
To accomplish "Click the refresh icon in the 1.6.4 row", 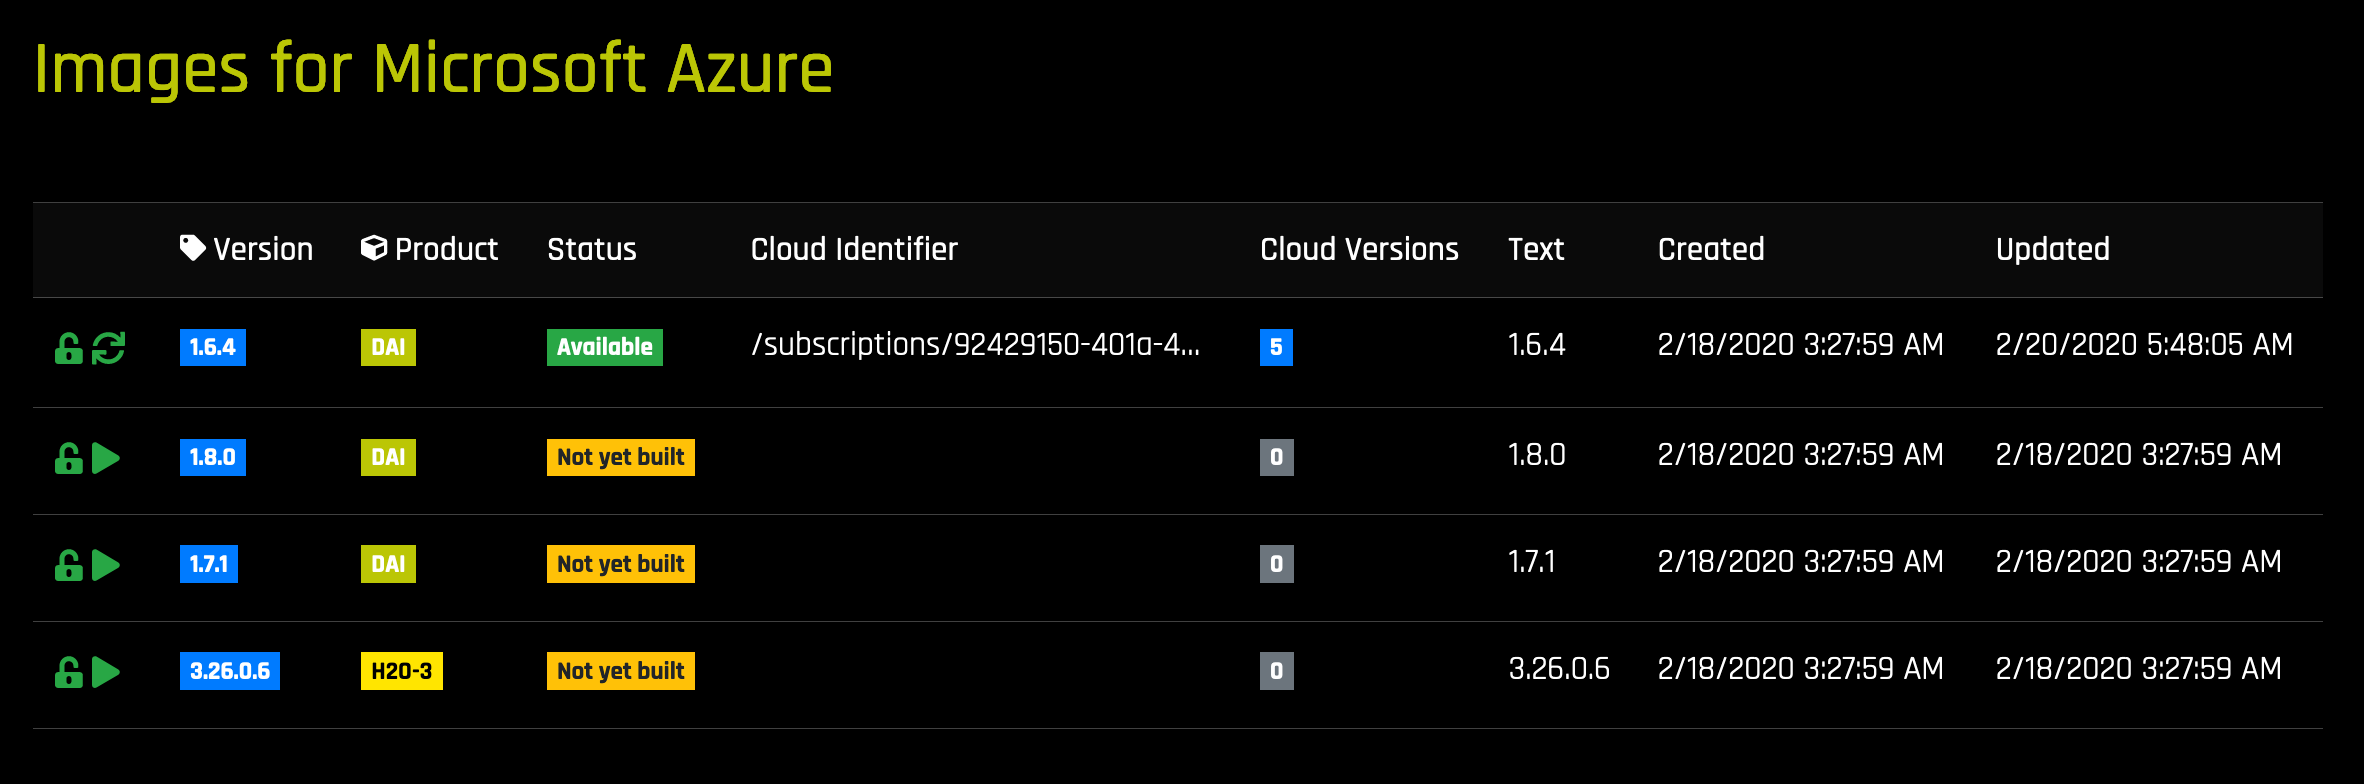I will click(x=108, y=348).
